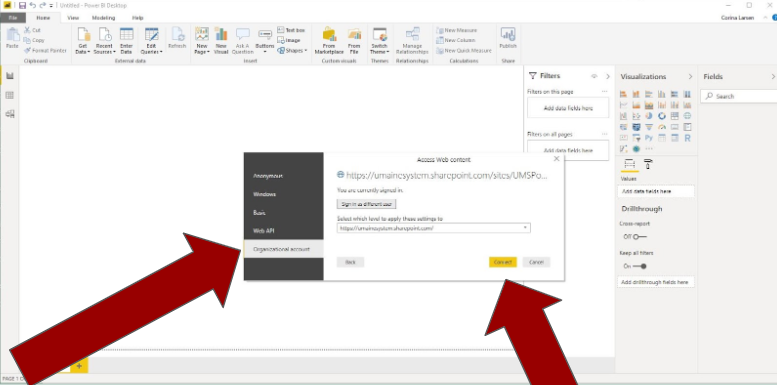Image resolution: width=777 pixels, height=385 pixels.
Task: Click the Fields pane Search box
Action: click(738, 96)
